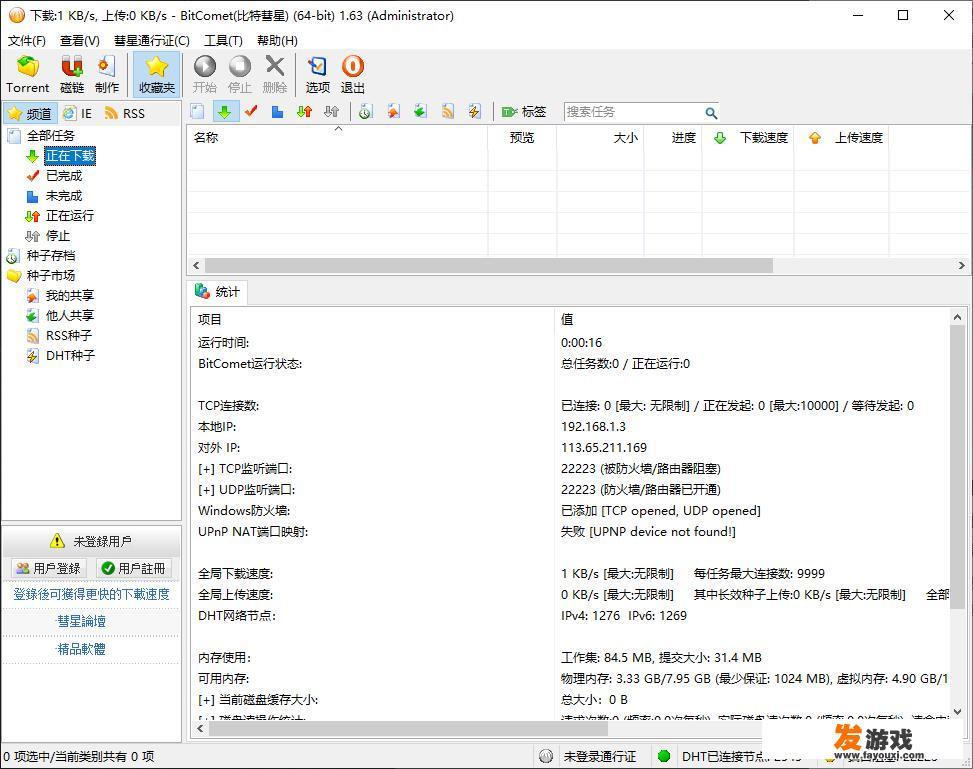Select RSS种子 in the tree
This screenshot has height=769, width=973.
69,336
